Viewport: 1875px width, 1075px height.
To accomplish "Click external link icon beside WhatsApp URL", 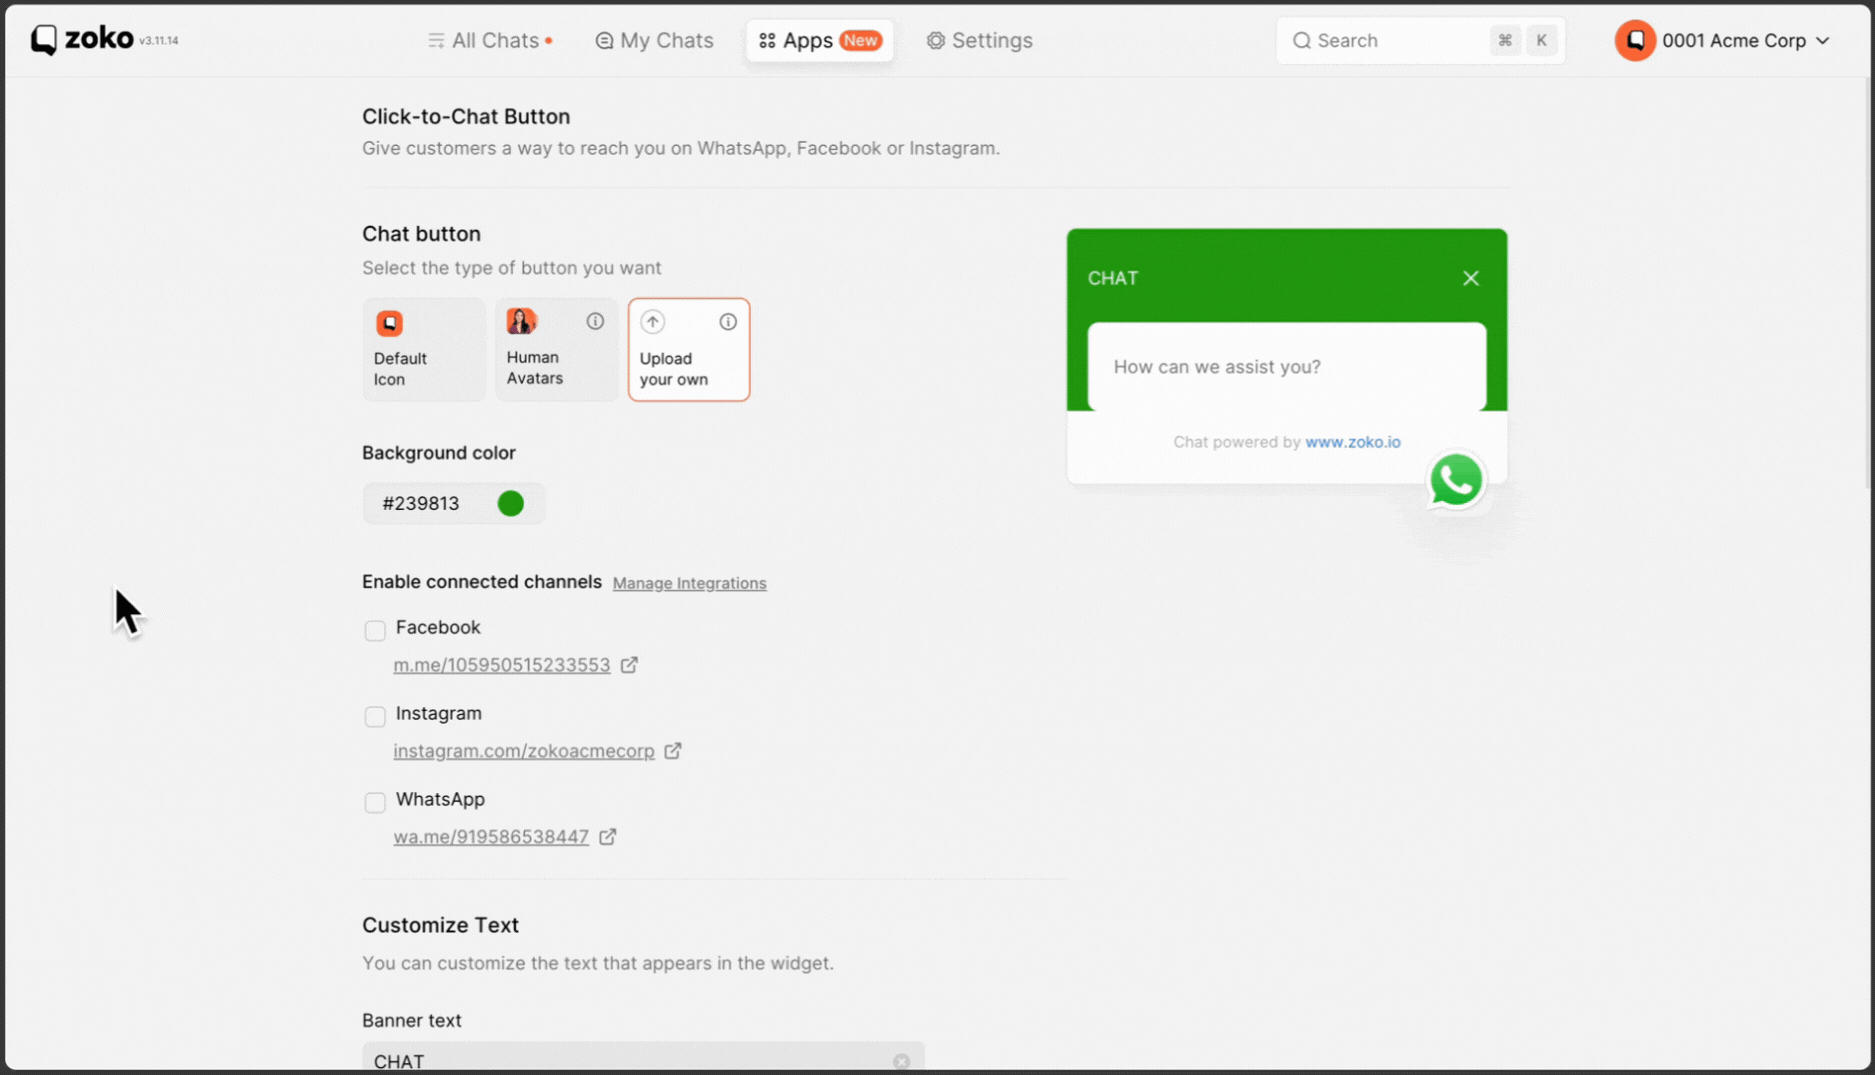I will tap(607, 837).
